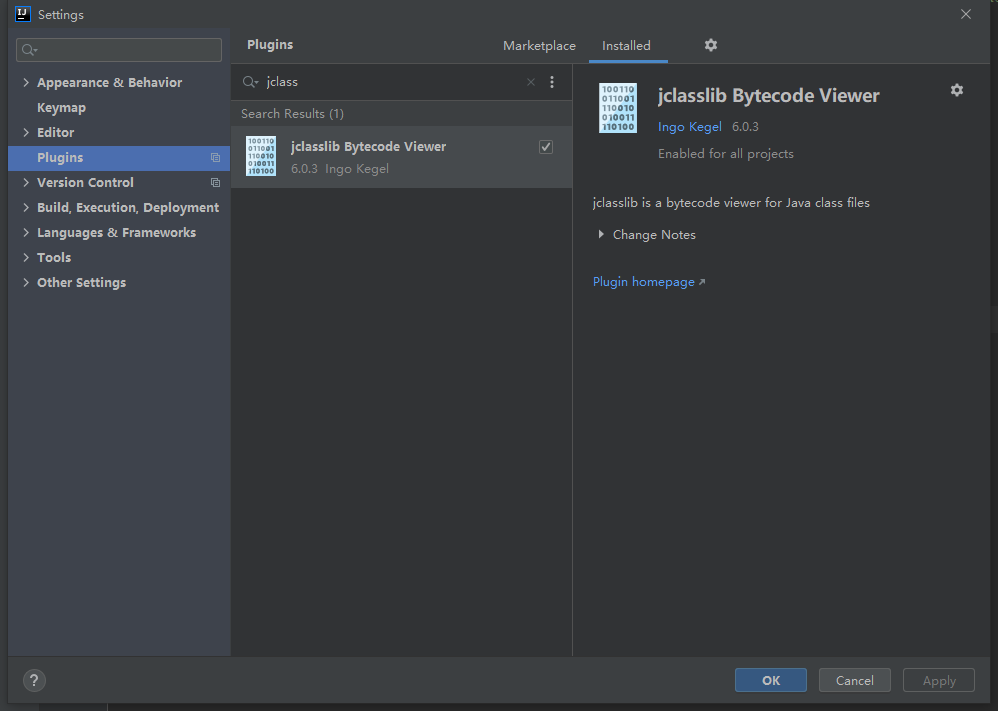Image resolution: width=998 pixels, height=711 pixels.
Task: Focus the settings search field
Action: (119, 50)
